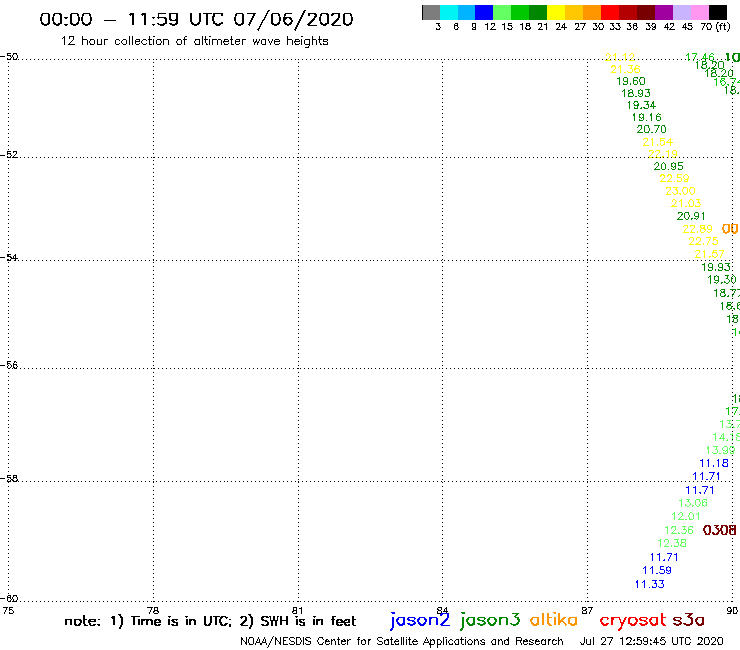The width and height of the screenshot is (740, 650).
Task: Click the longitude label 81
Action: click(x=298, y=610)
